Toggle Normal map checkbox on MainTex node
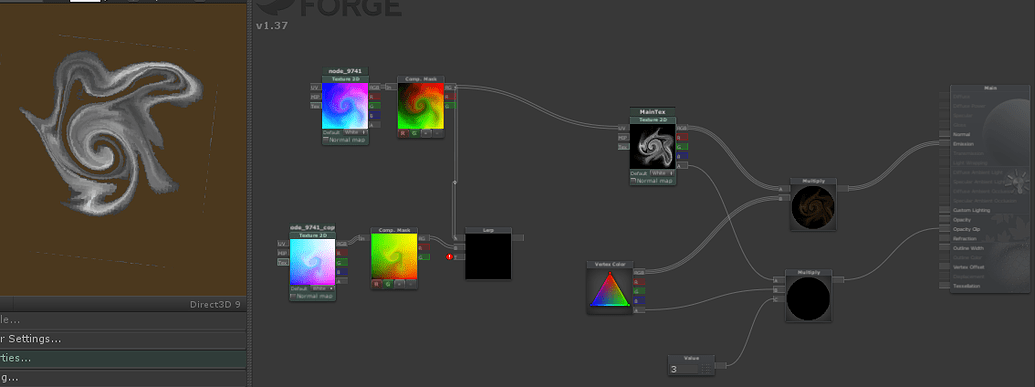The width and height of the screenshot is (1035, 387). [x=634, y=180]
